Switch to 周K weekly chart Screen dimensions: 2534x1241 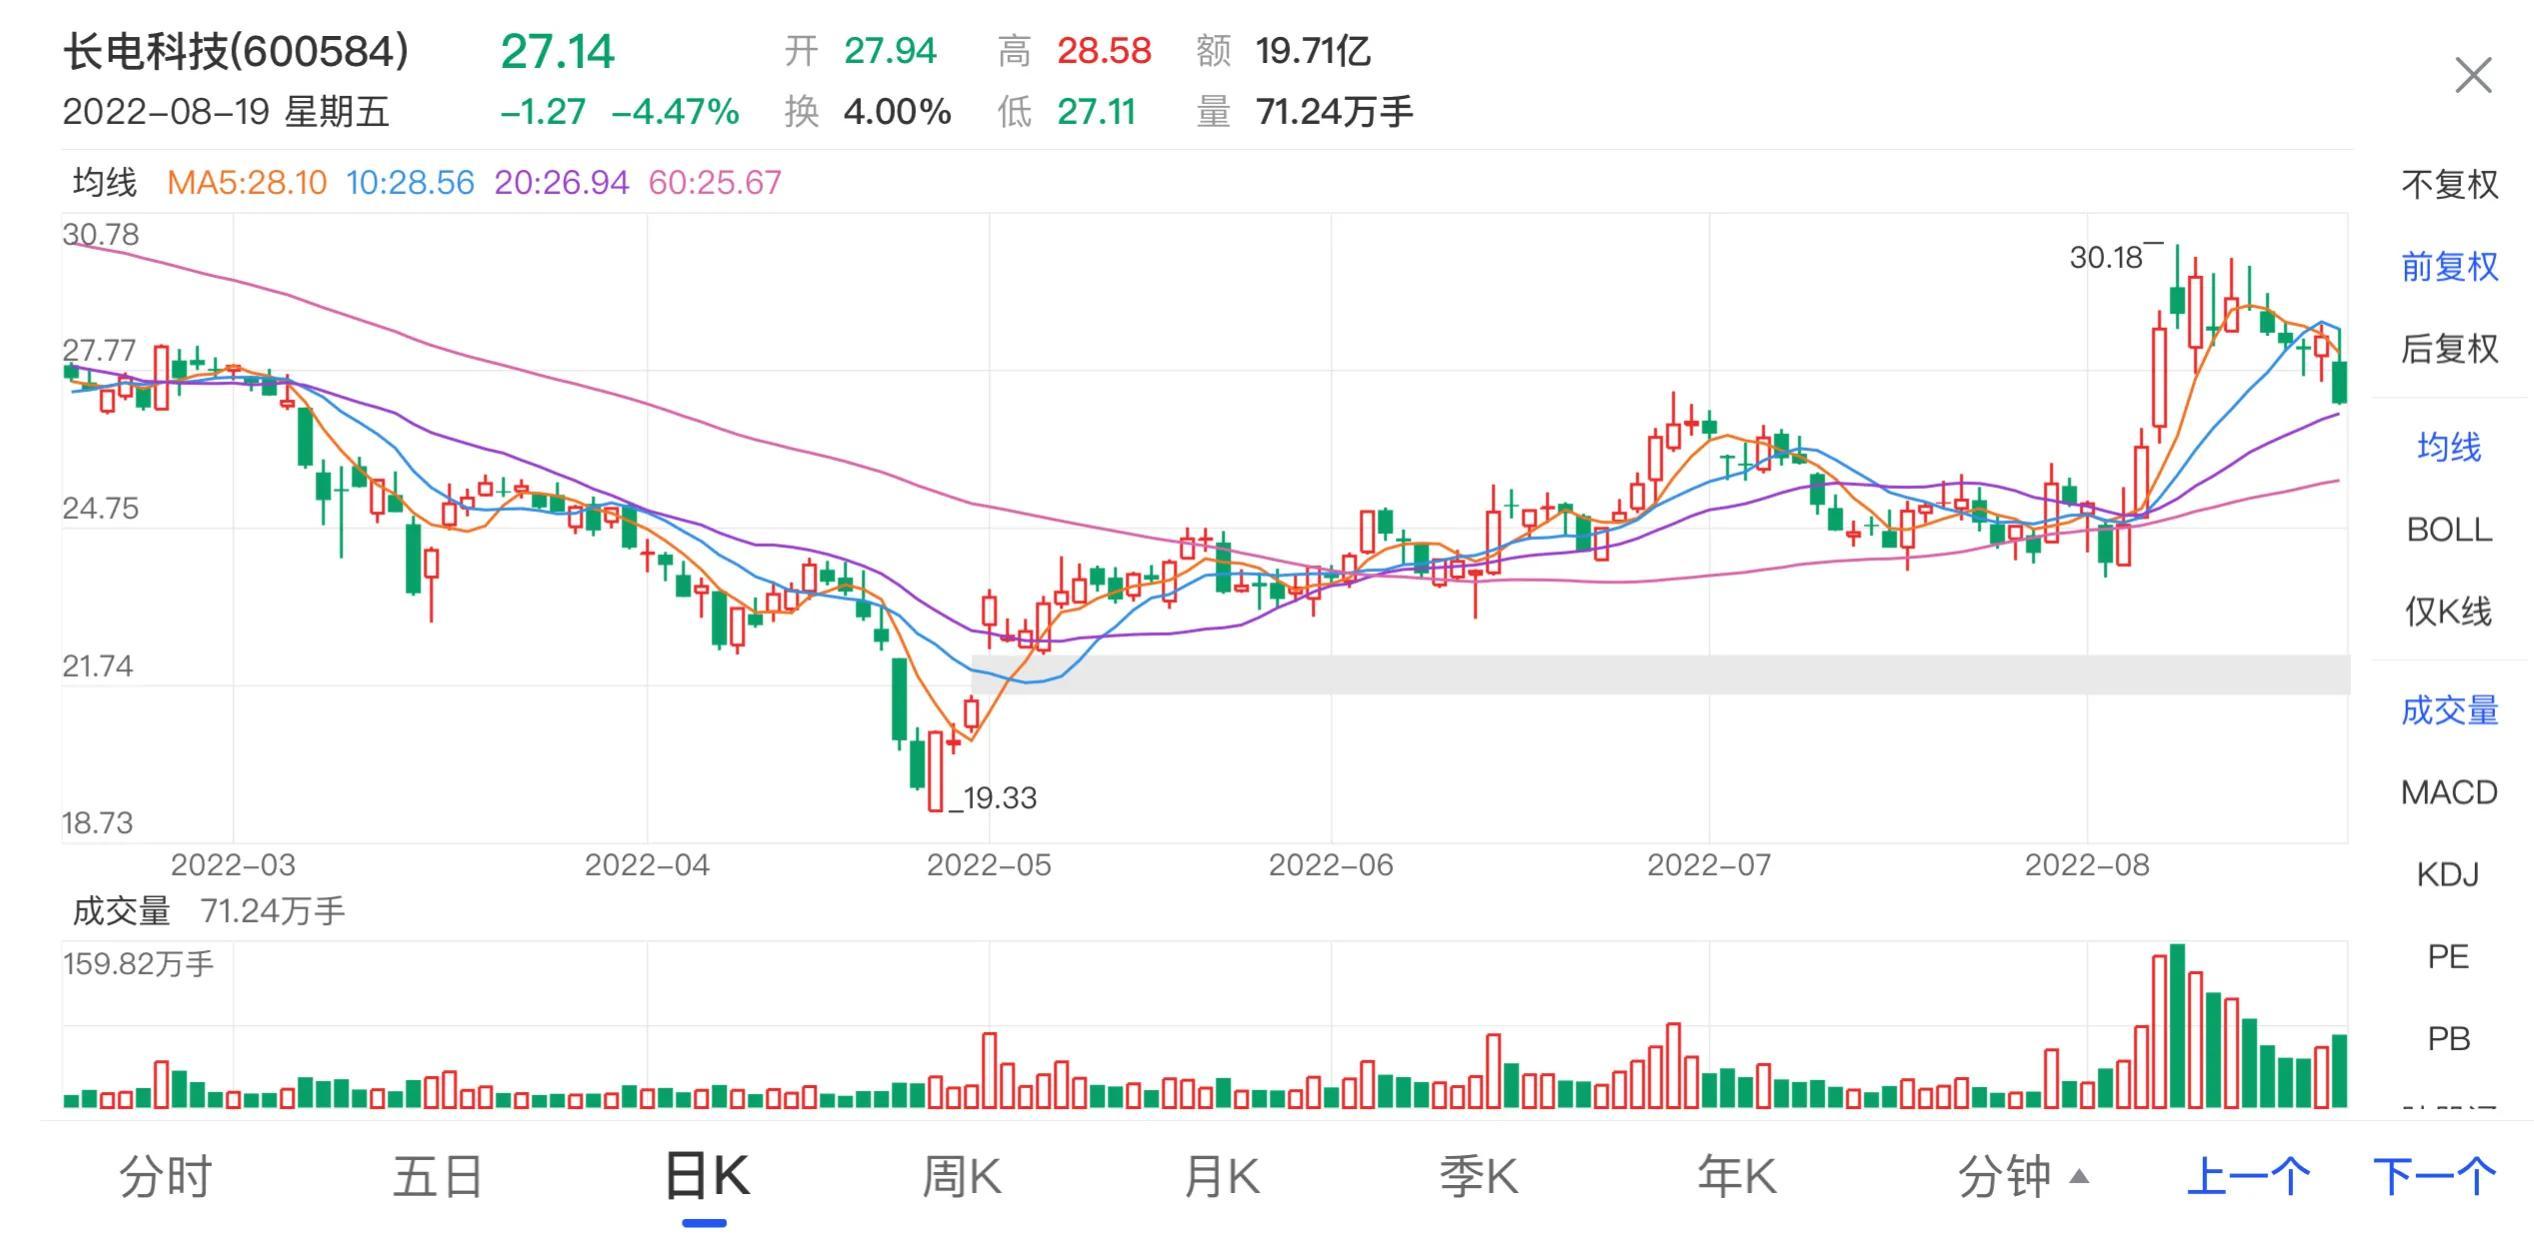pyautogui.click(x=961, y=1176)
